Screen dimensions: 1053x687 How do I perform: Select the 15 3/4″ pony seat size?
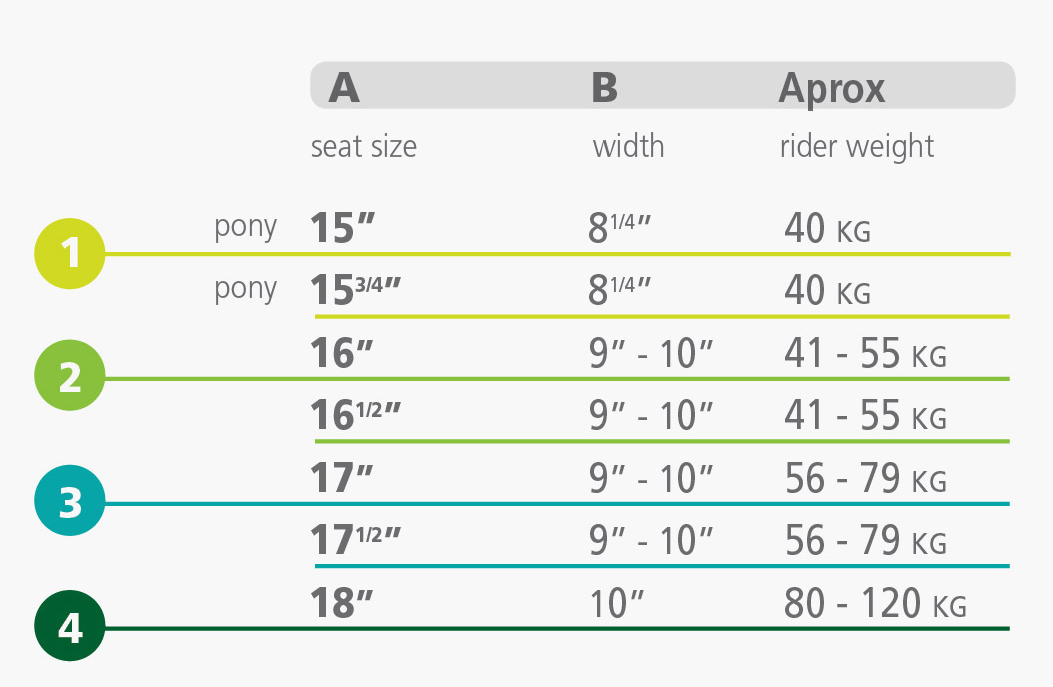pos(355,290)
